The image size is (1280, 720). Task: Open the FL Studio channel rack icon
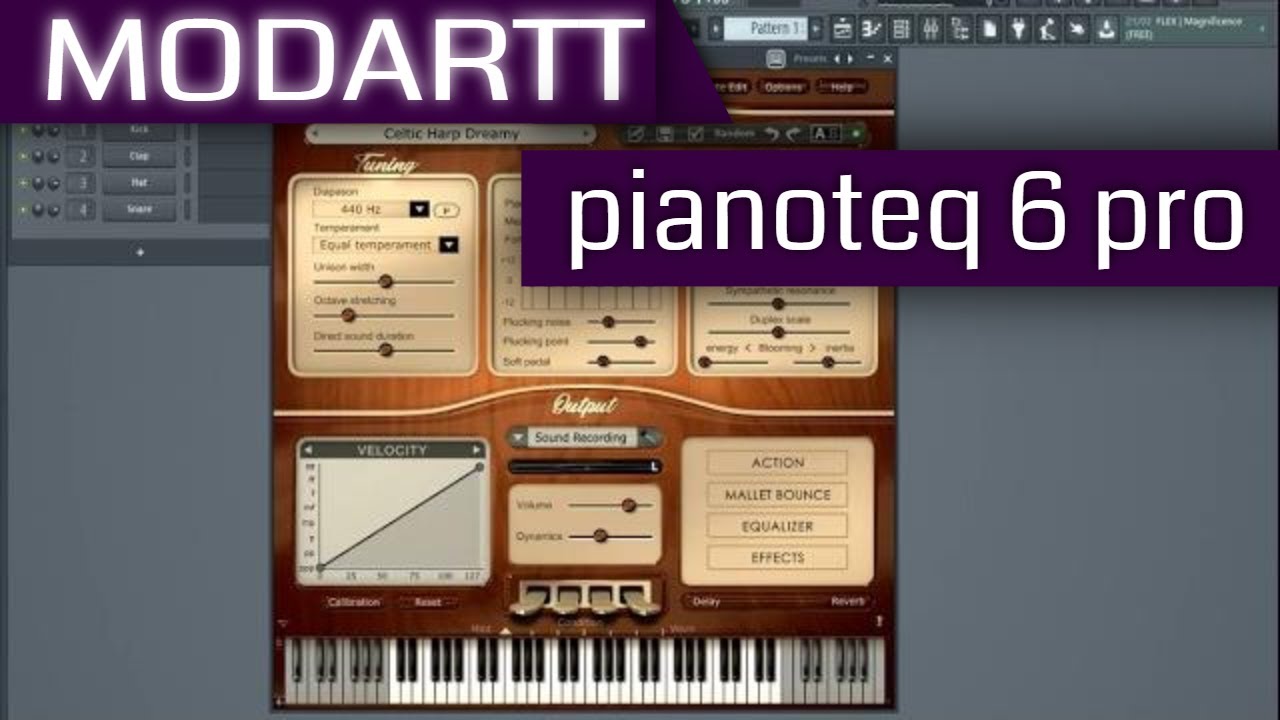coord(900,29)
